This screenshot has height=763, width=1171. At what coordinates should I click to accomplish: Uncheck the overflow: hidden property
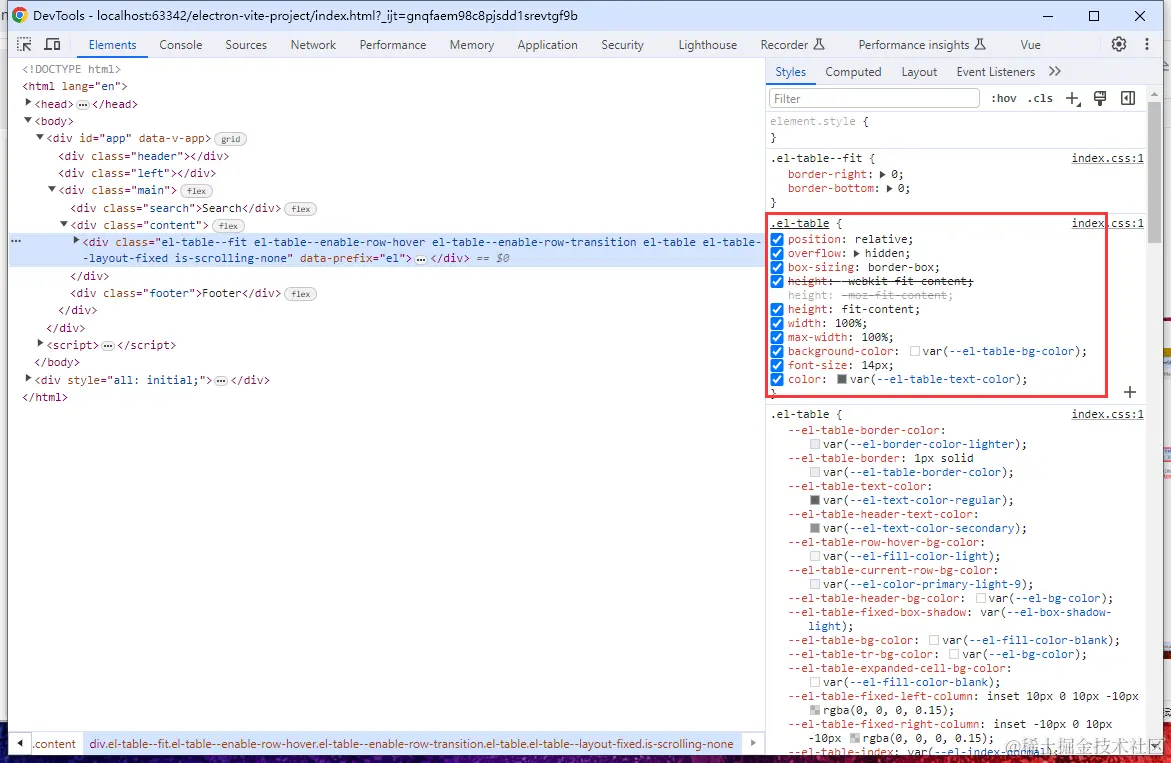[777, 254]
